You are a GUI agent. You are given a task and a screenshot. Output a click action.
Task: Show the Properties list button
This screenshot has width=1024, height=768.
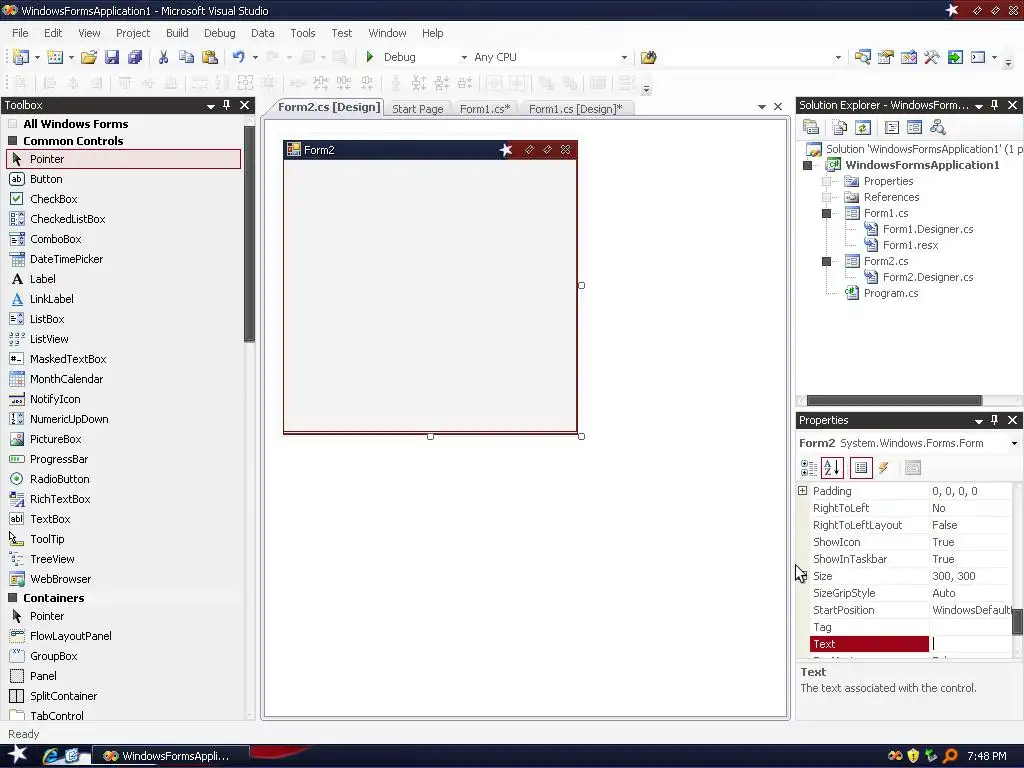(861, 468)
